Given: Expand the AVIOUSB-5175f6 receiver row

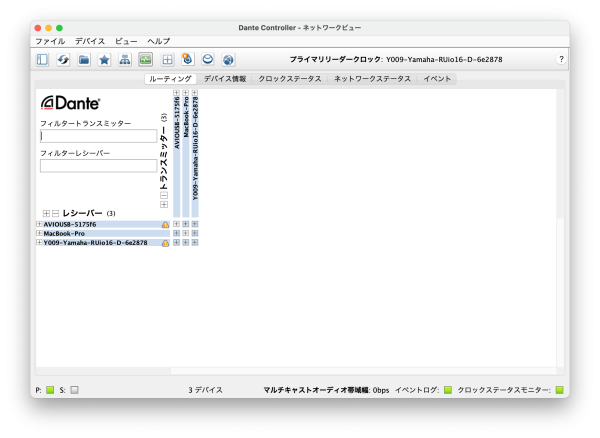Looking at the screenshot, I should (x=39, y=224).
